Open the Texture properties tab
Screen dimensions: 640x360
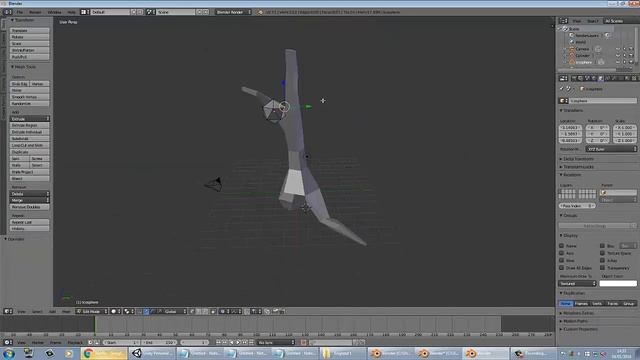634,78
